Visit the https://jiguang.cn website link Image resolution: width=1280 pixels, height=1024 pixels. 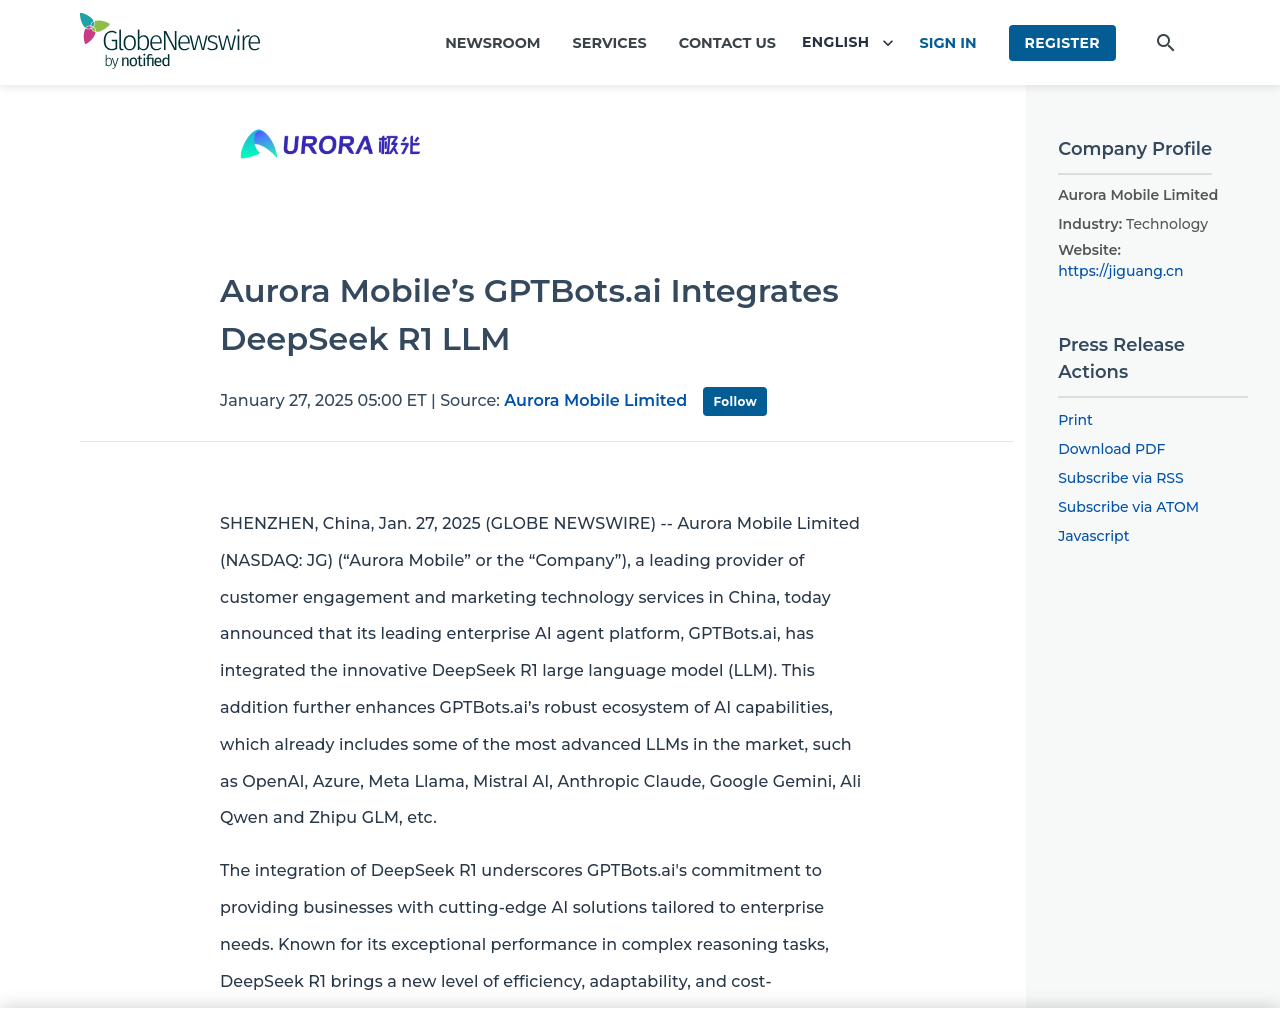1120,271
